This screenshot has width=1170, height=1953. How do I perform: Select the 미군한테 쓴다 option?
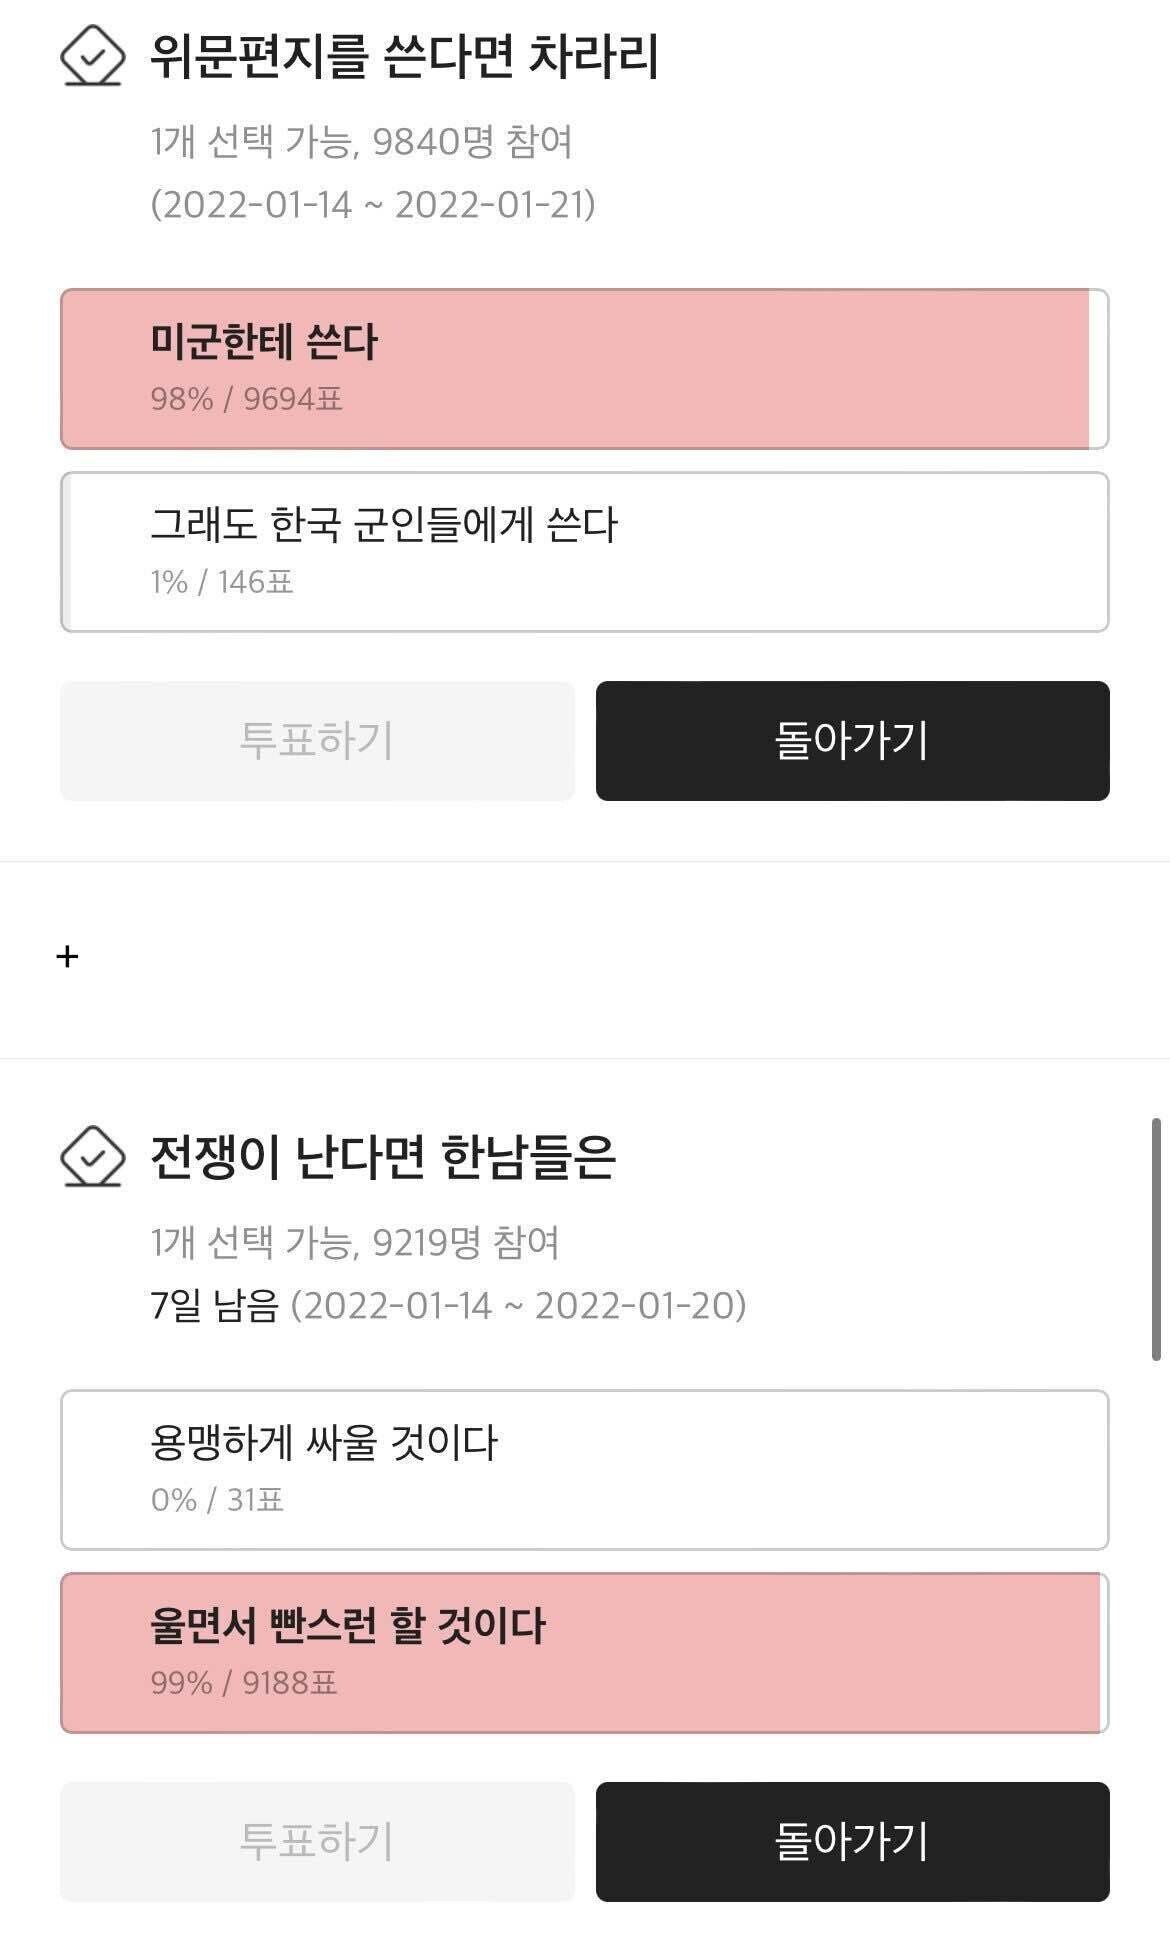point(584,369)
